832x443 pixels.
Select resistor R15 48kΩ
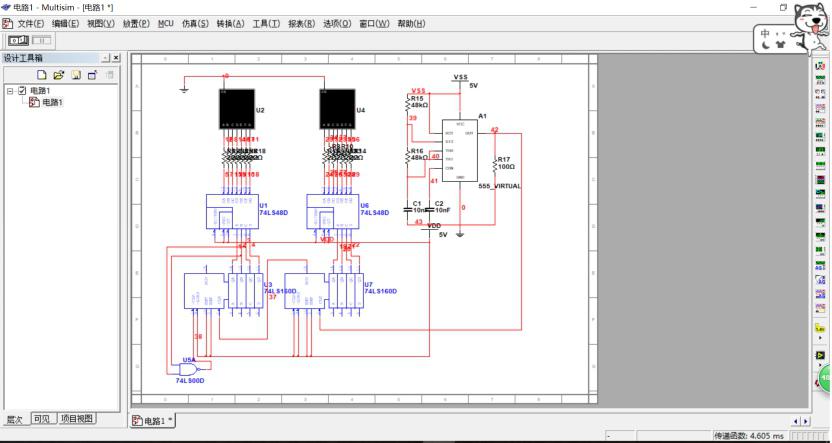tap(407, 103)
